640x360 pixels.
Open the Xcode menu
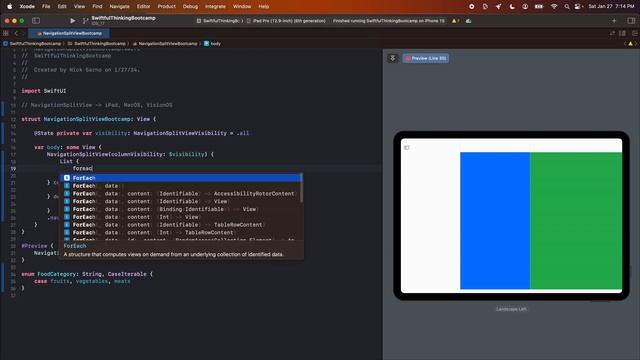[27, 7]
